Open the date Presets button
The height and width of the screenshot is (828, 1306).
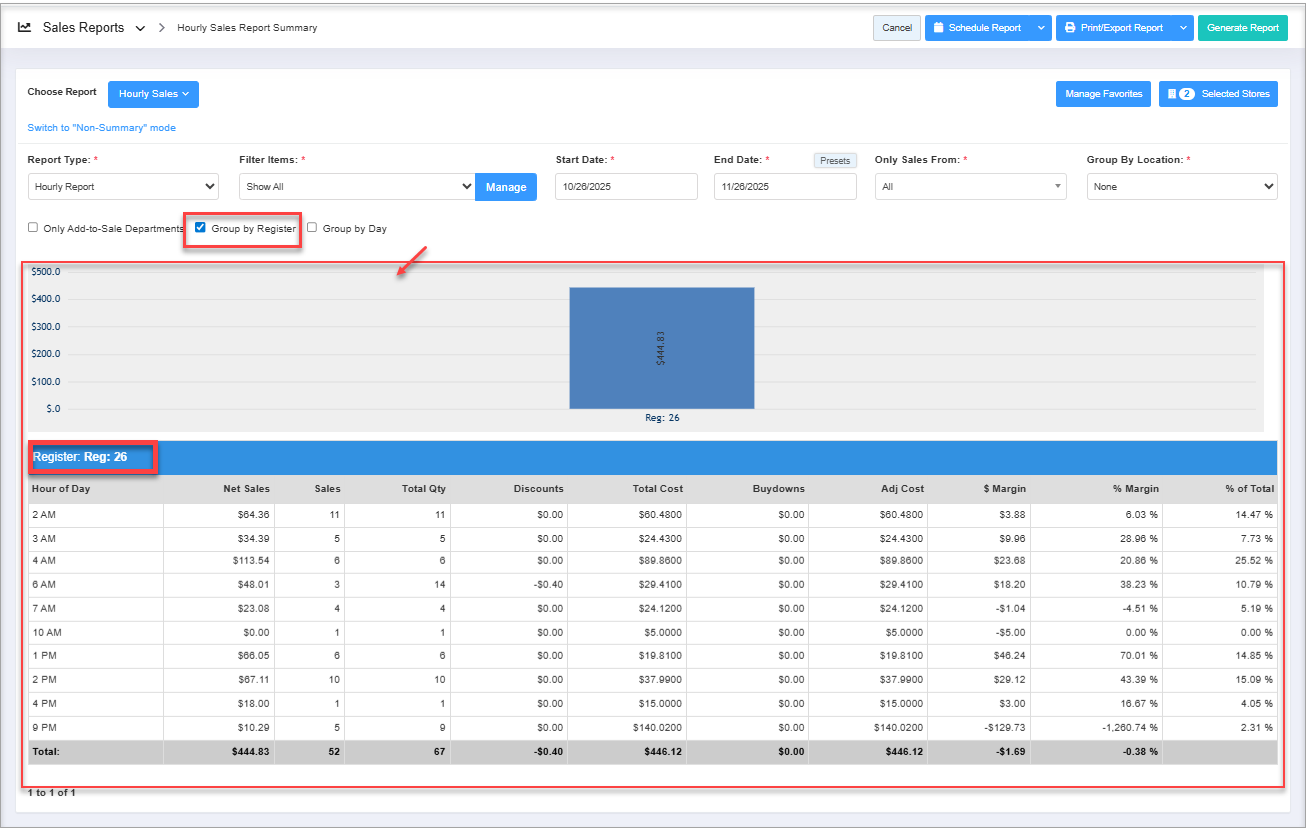tap(834, 161)
